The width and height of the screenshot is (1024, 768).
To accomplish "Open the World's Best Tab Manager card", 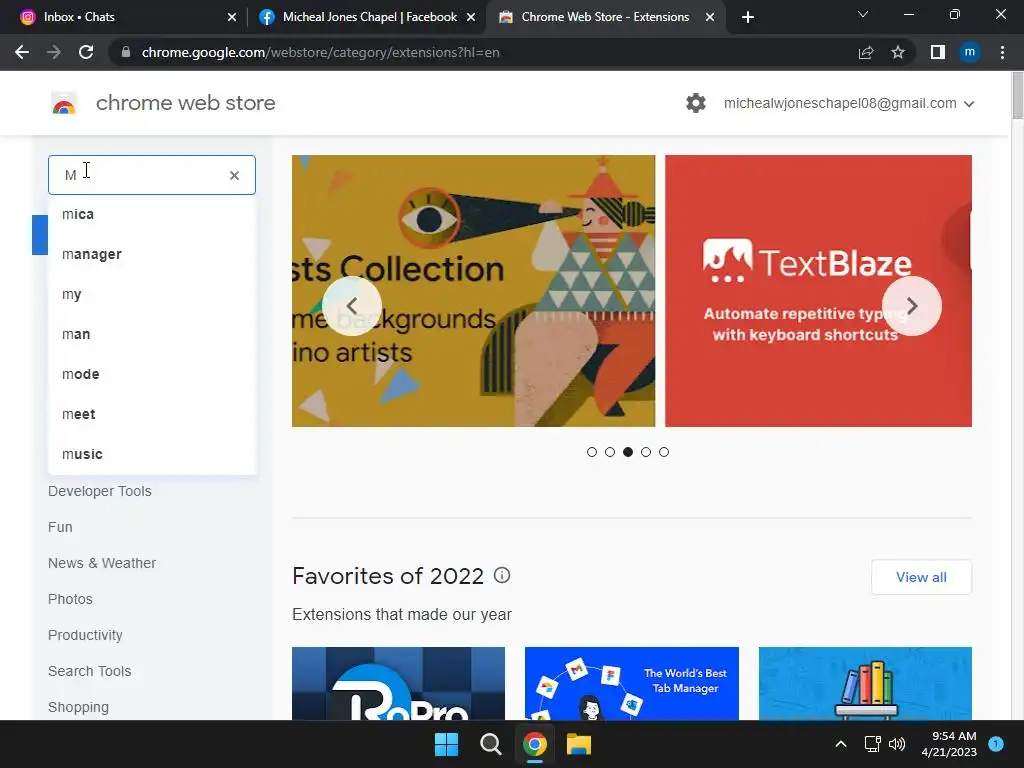I will click(632, 684).
